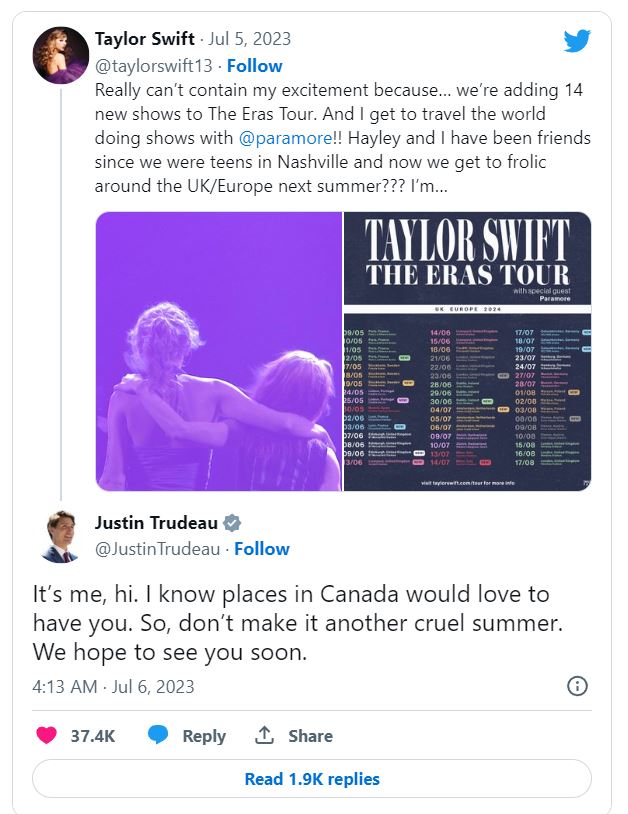Open Justin Trudeau's profile picture
Viewport: 628px width, 814px height.
tap(62, 536)
